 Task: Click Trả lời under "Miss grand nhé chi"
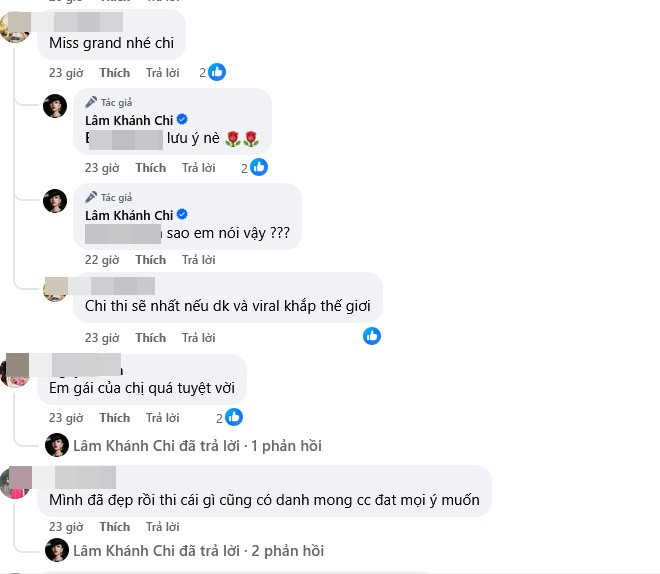click(x=162, y=73)
